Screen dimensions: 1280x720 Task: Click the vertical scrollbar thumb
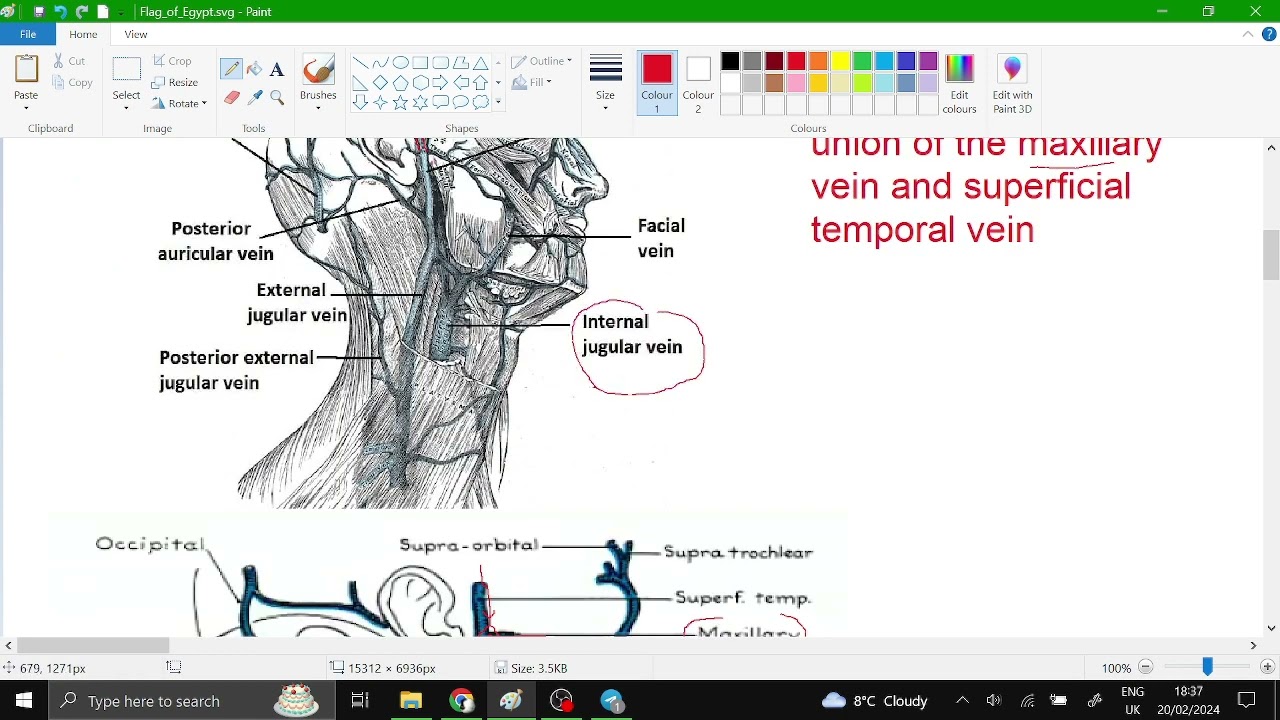click(1271, 255)
